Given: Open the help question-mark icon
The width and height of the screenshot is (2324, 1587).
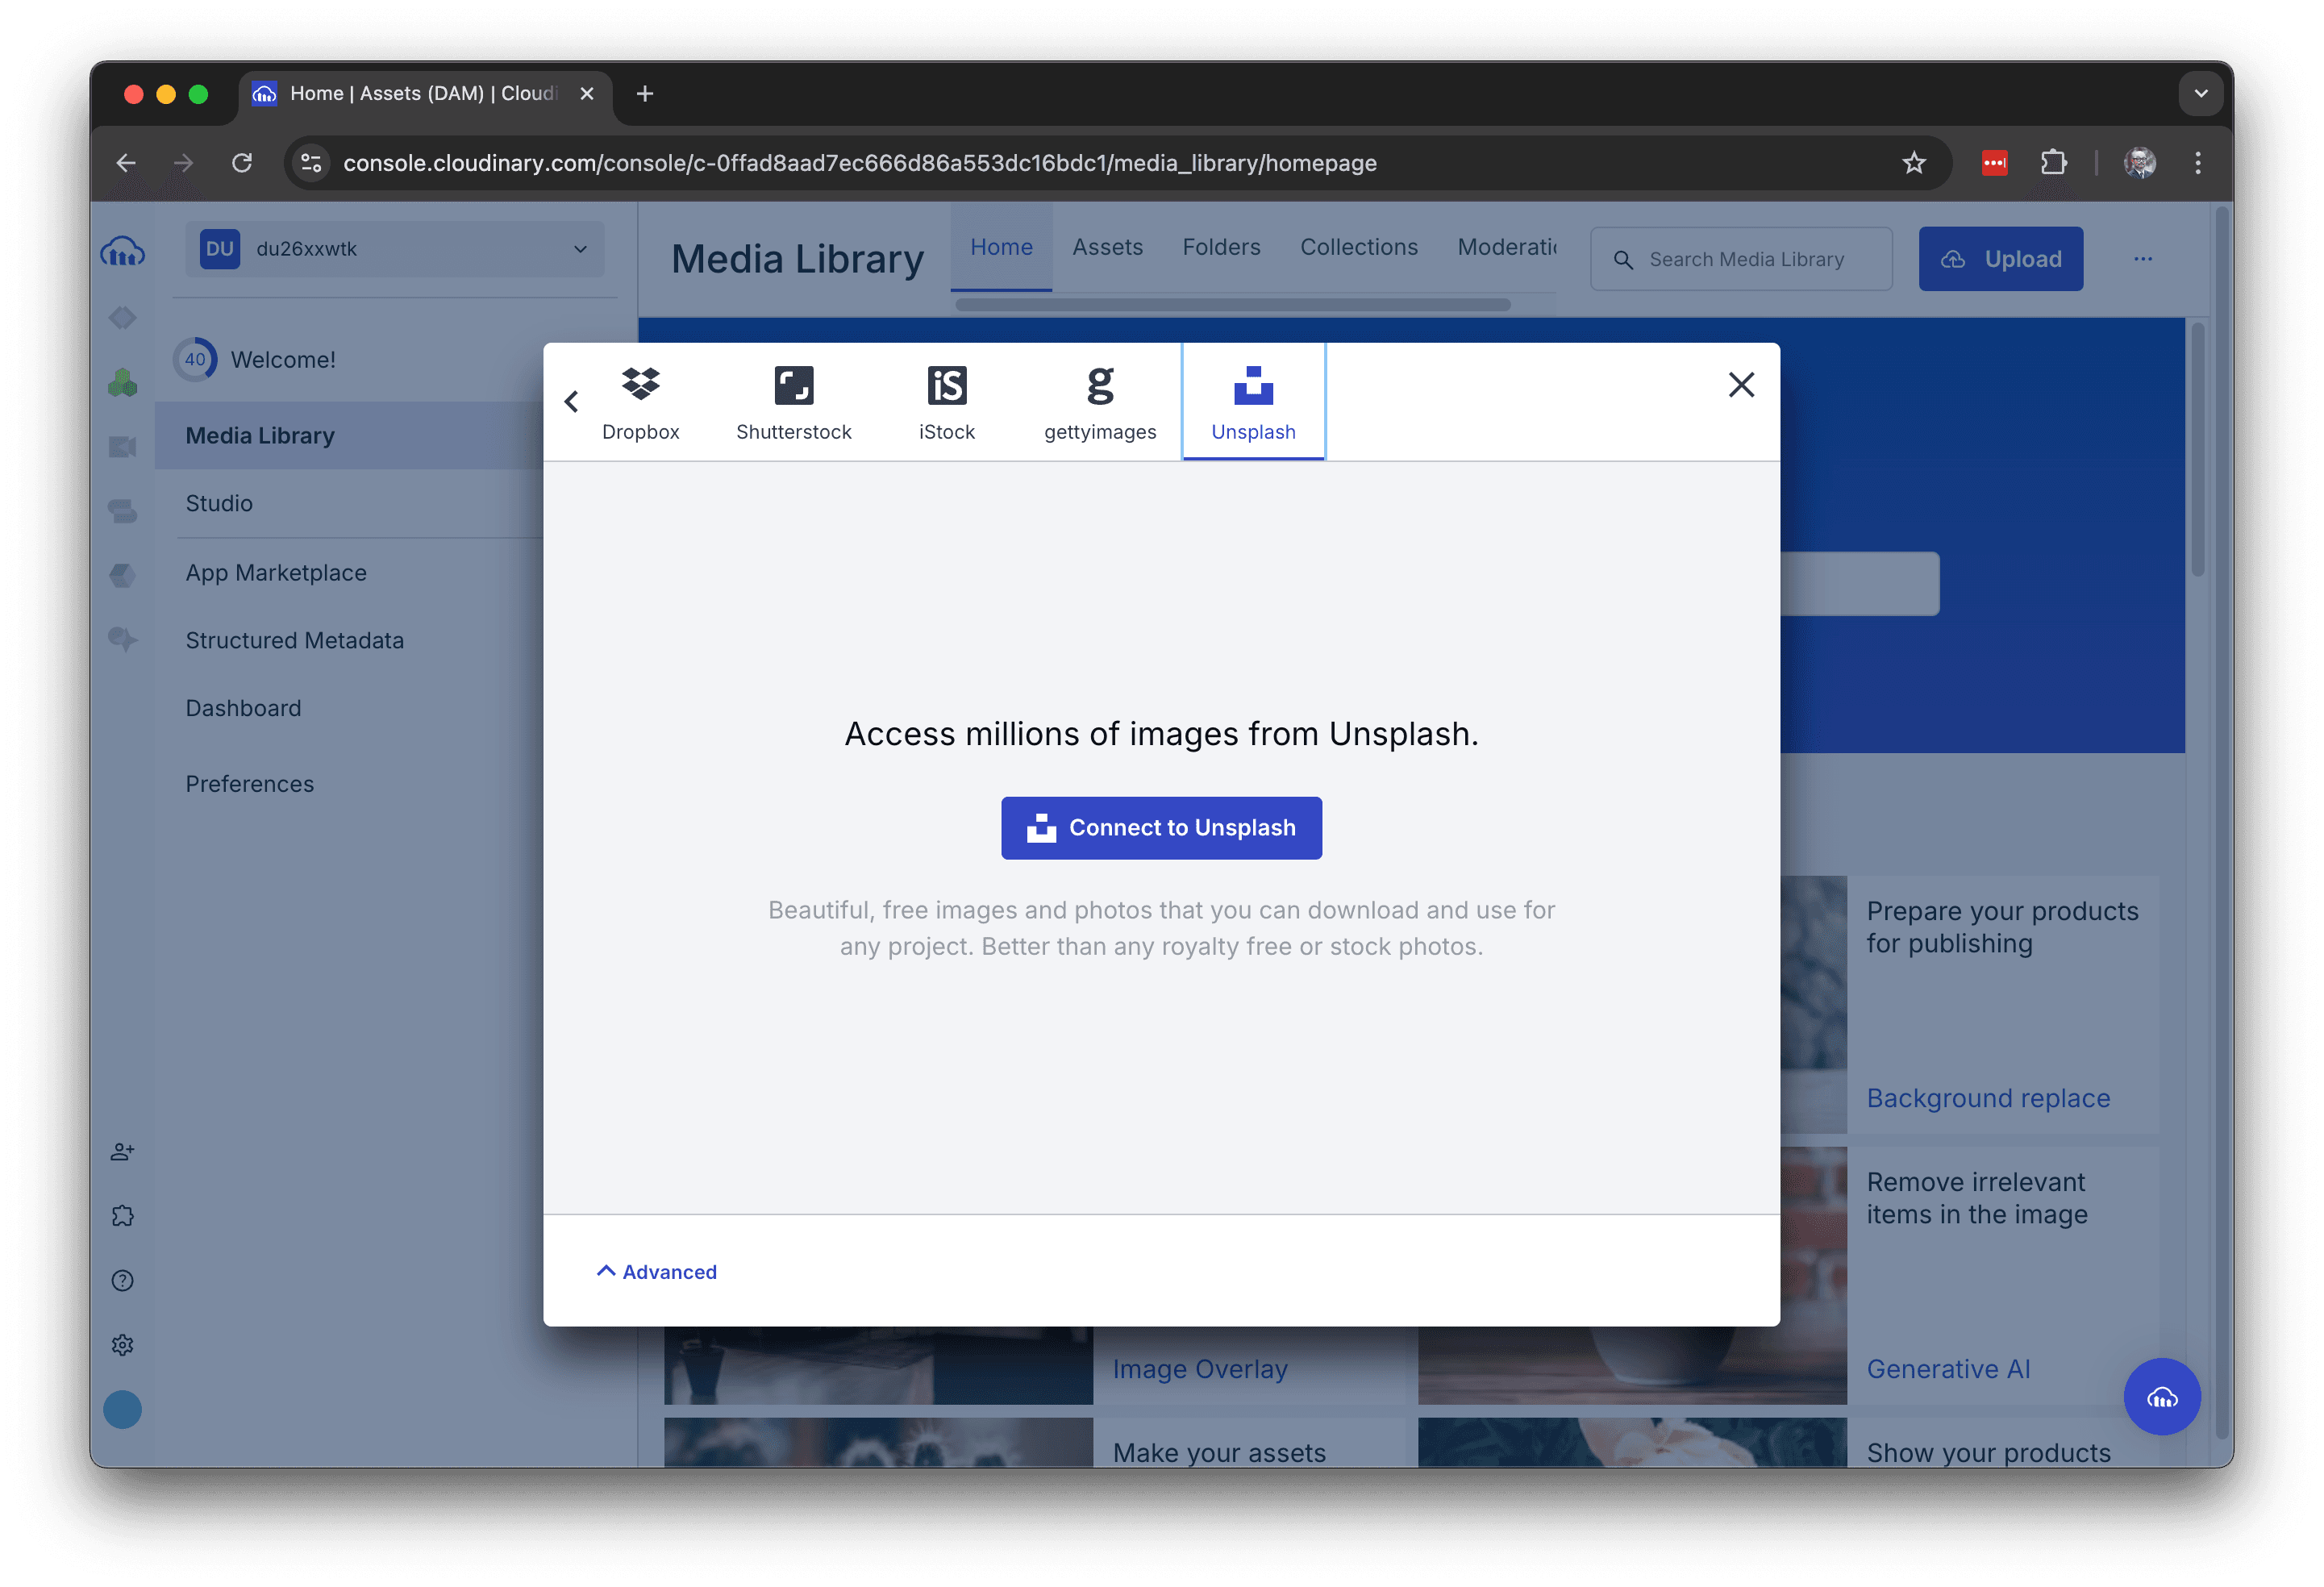Looking at the screenshot, I should point(122,1281).
